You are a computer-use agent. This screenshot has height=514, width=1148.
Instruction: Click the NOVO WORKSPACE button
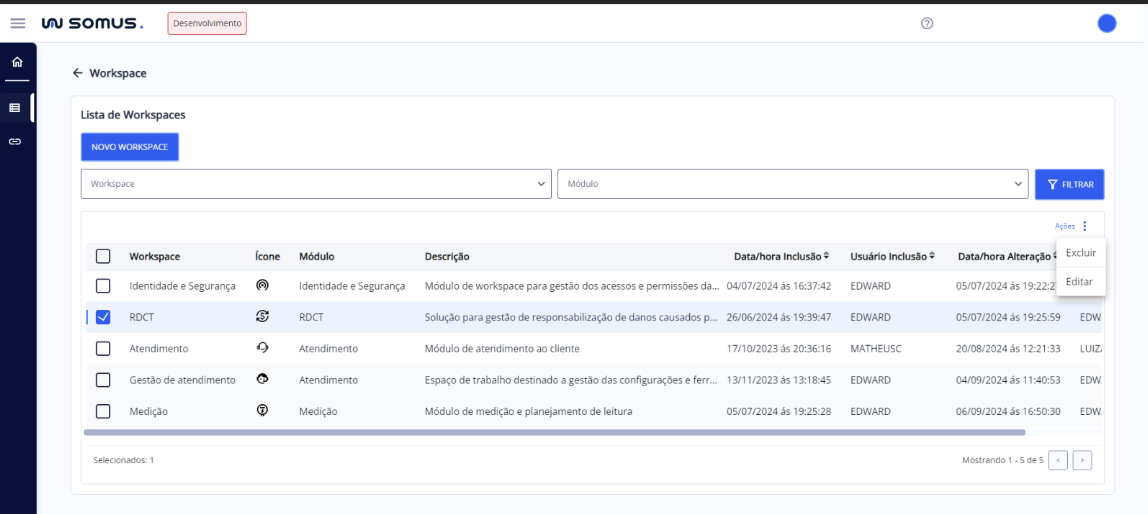(x=130, y=146)
